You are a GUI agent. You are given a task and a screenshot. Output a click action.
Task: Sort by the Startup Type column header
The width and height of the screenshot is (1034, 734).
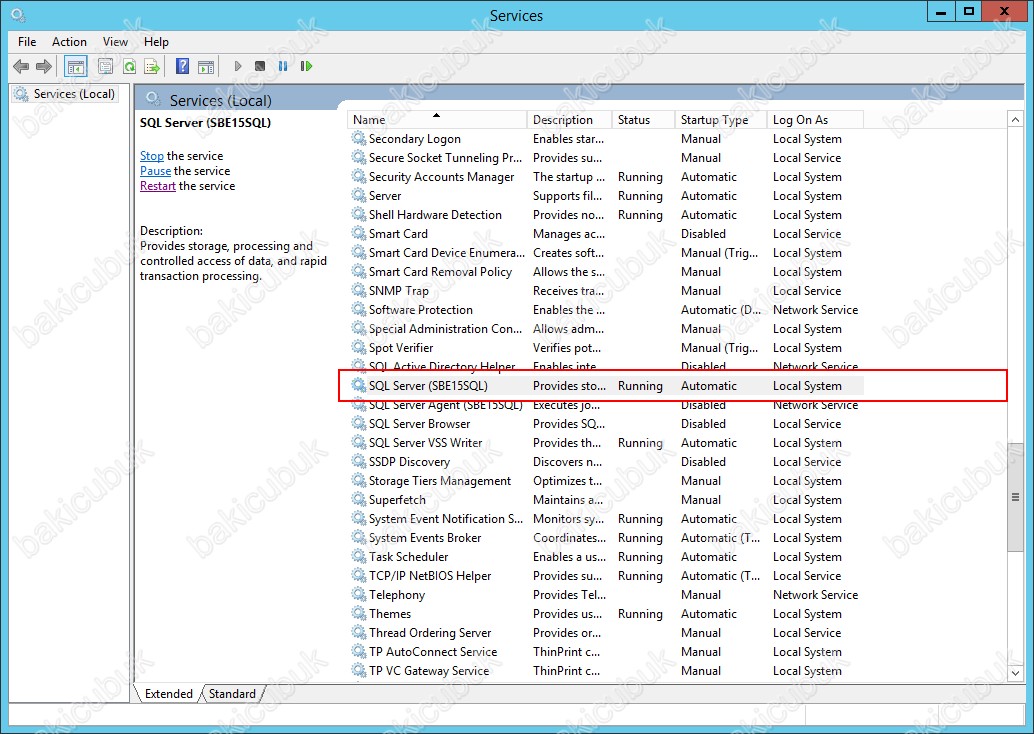pos(721,119)
